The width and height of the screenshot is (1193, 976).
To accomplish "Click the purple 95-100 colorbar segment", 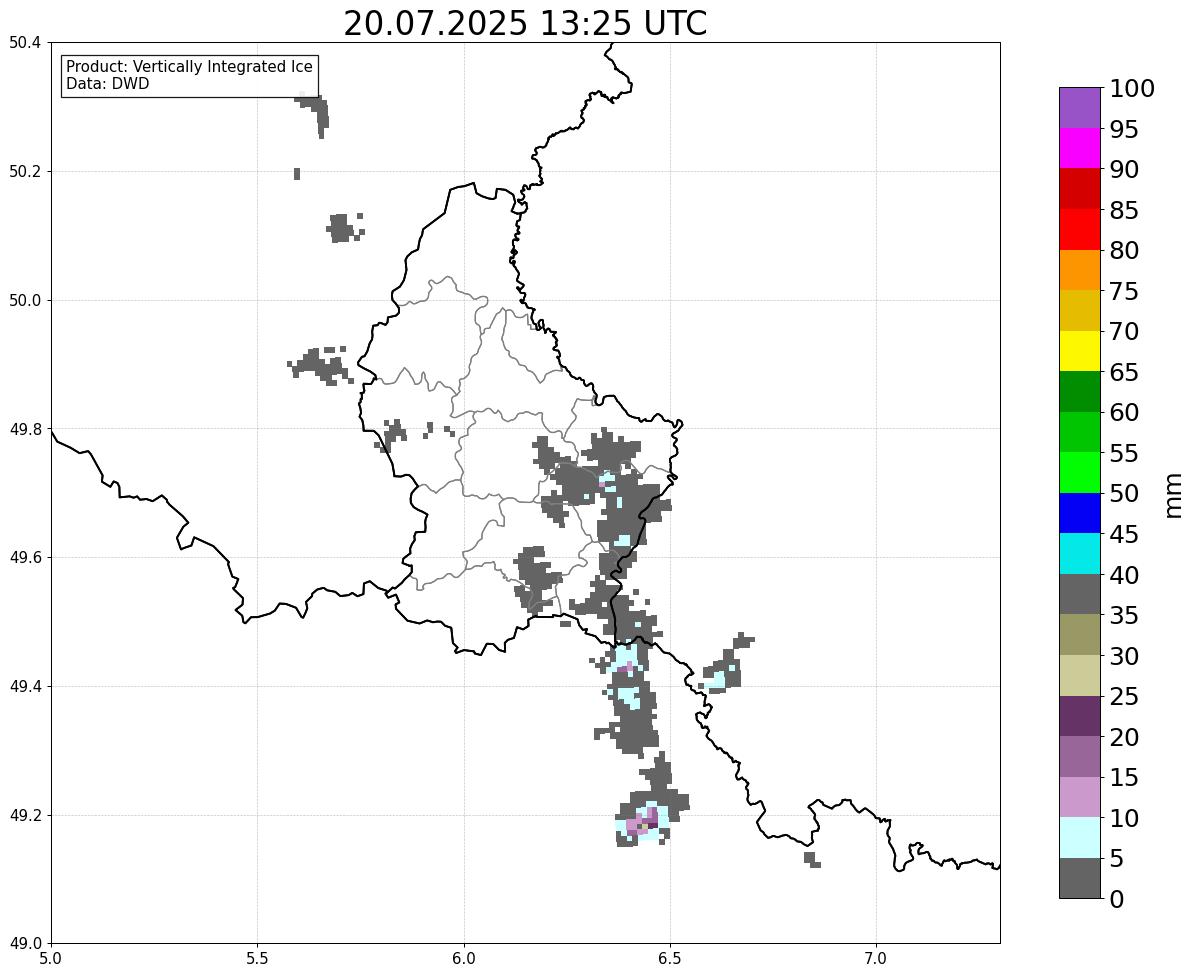I will point(1080,108).
